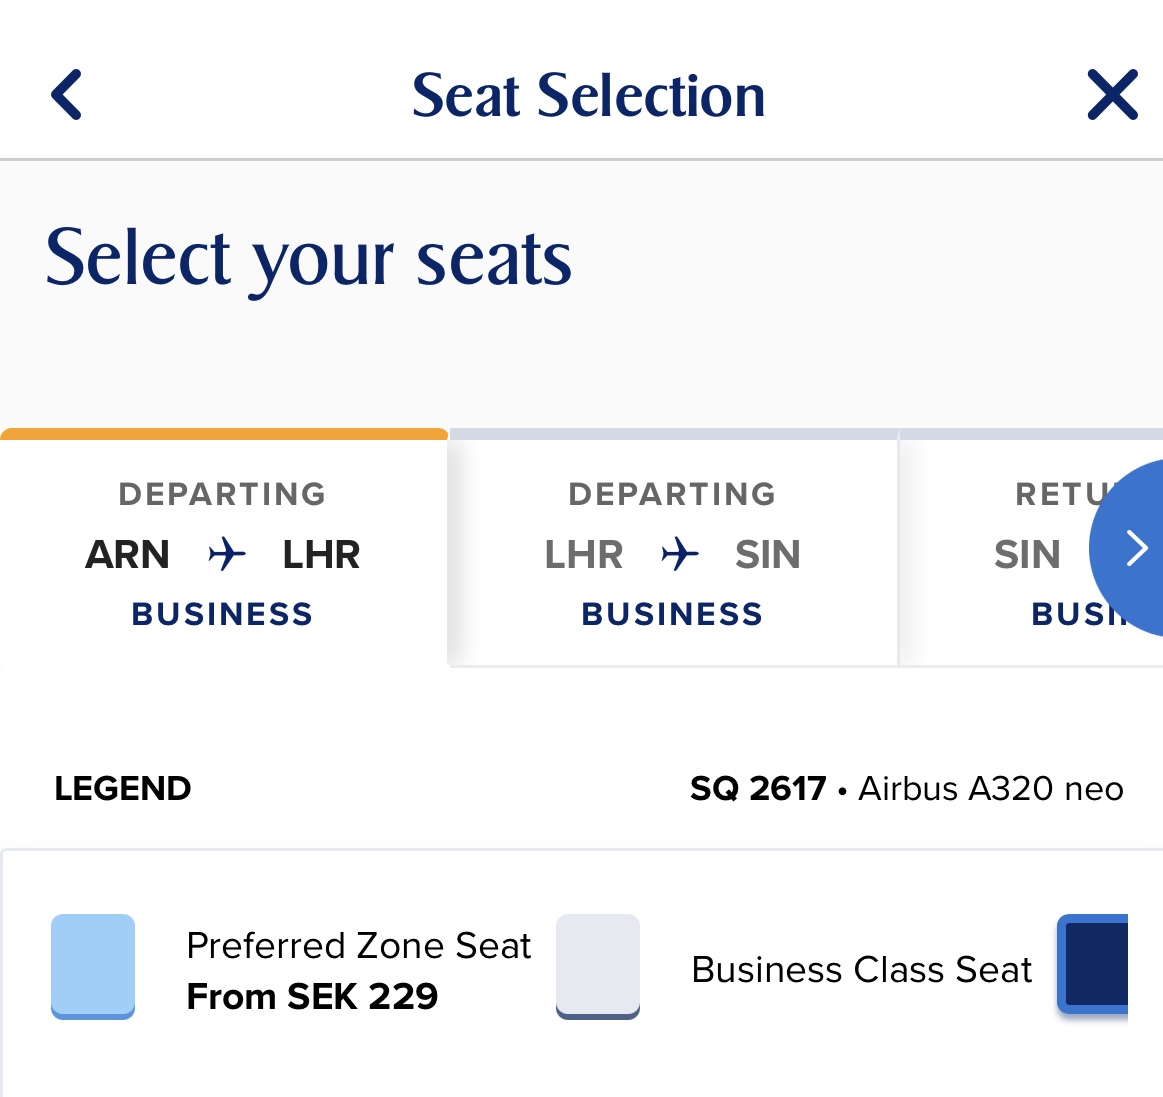Image resolution: width=1163 pixels, height=1097 pixels.
Task: Click the orange active tab indicator bar
Action: click(x=224, y=434)
